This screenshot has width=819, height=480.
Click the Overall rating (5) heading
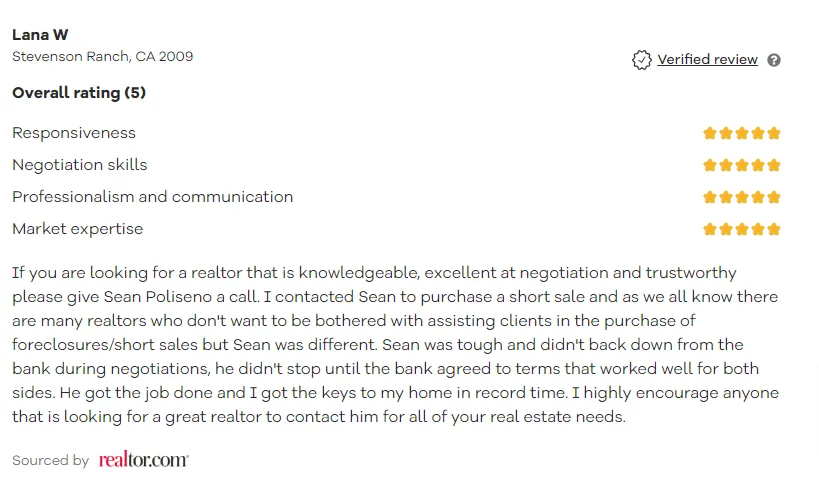pos(79,93)
